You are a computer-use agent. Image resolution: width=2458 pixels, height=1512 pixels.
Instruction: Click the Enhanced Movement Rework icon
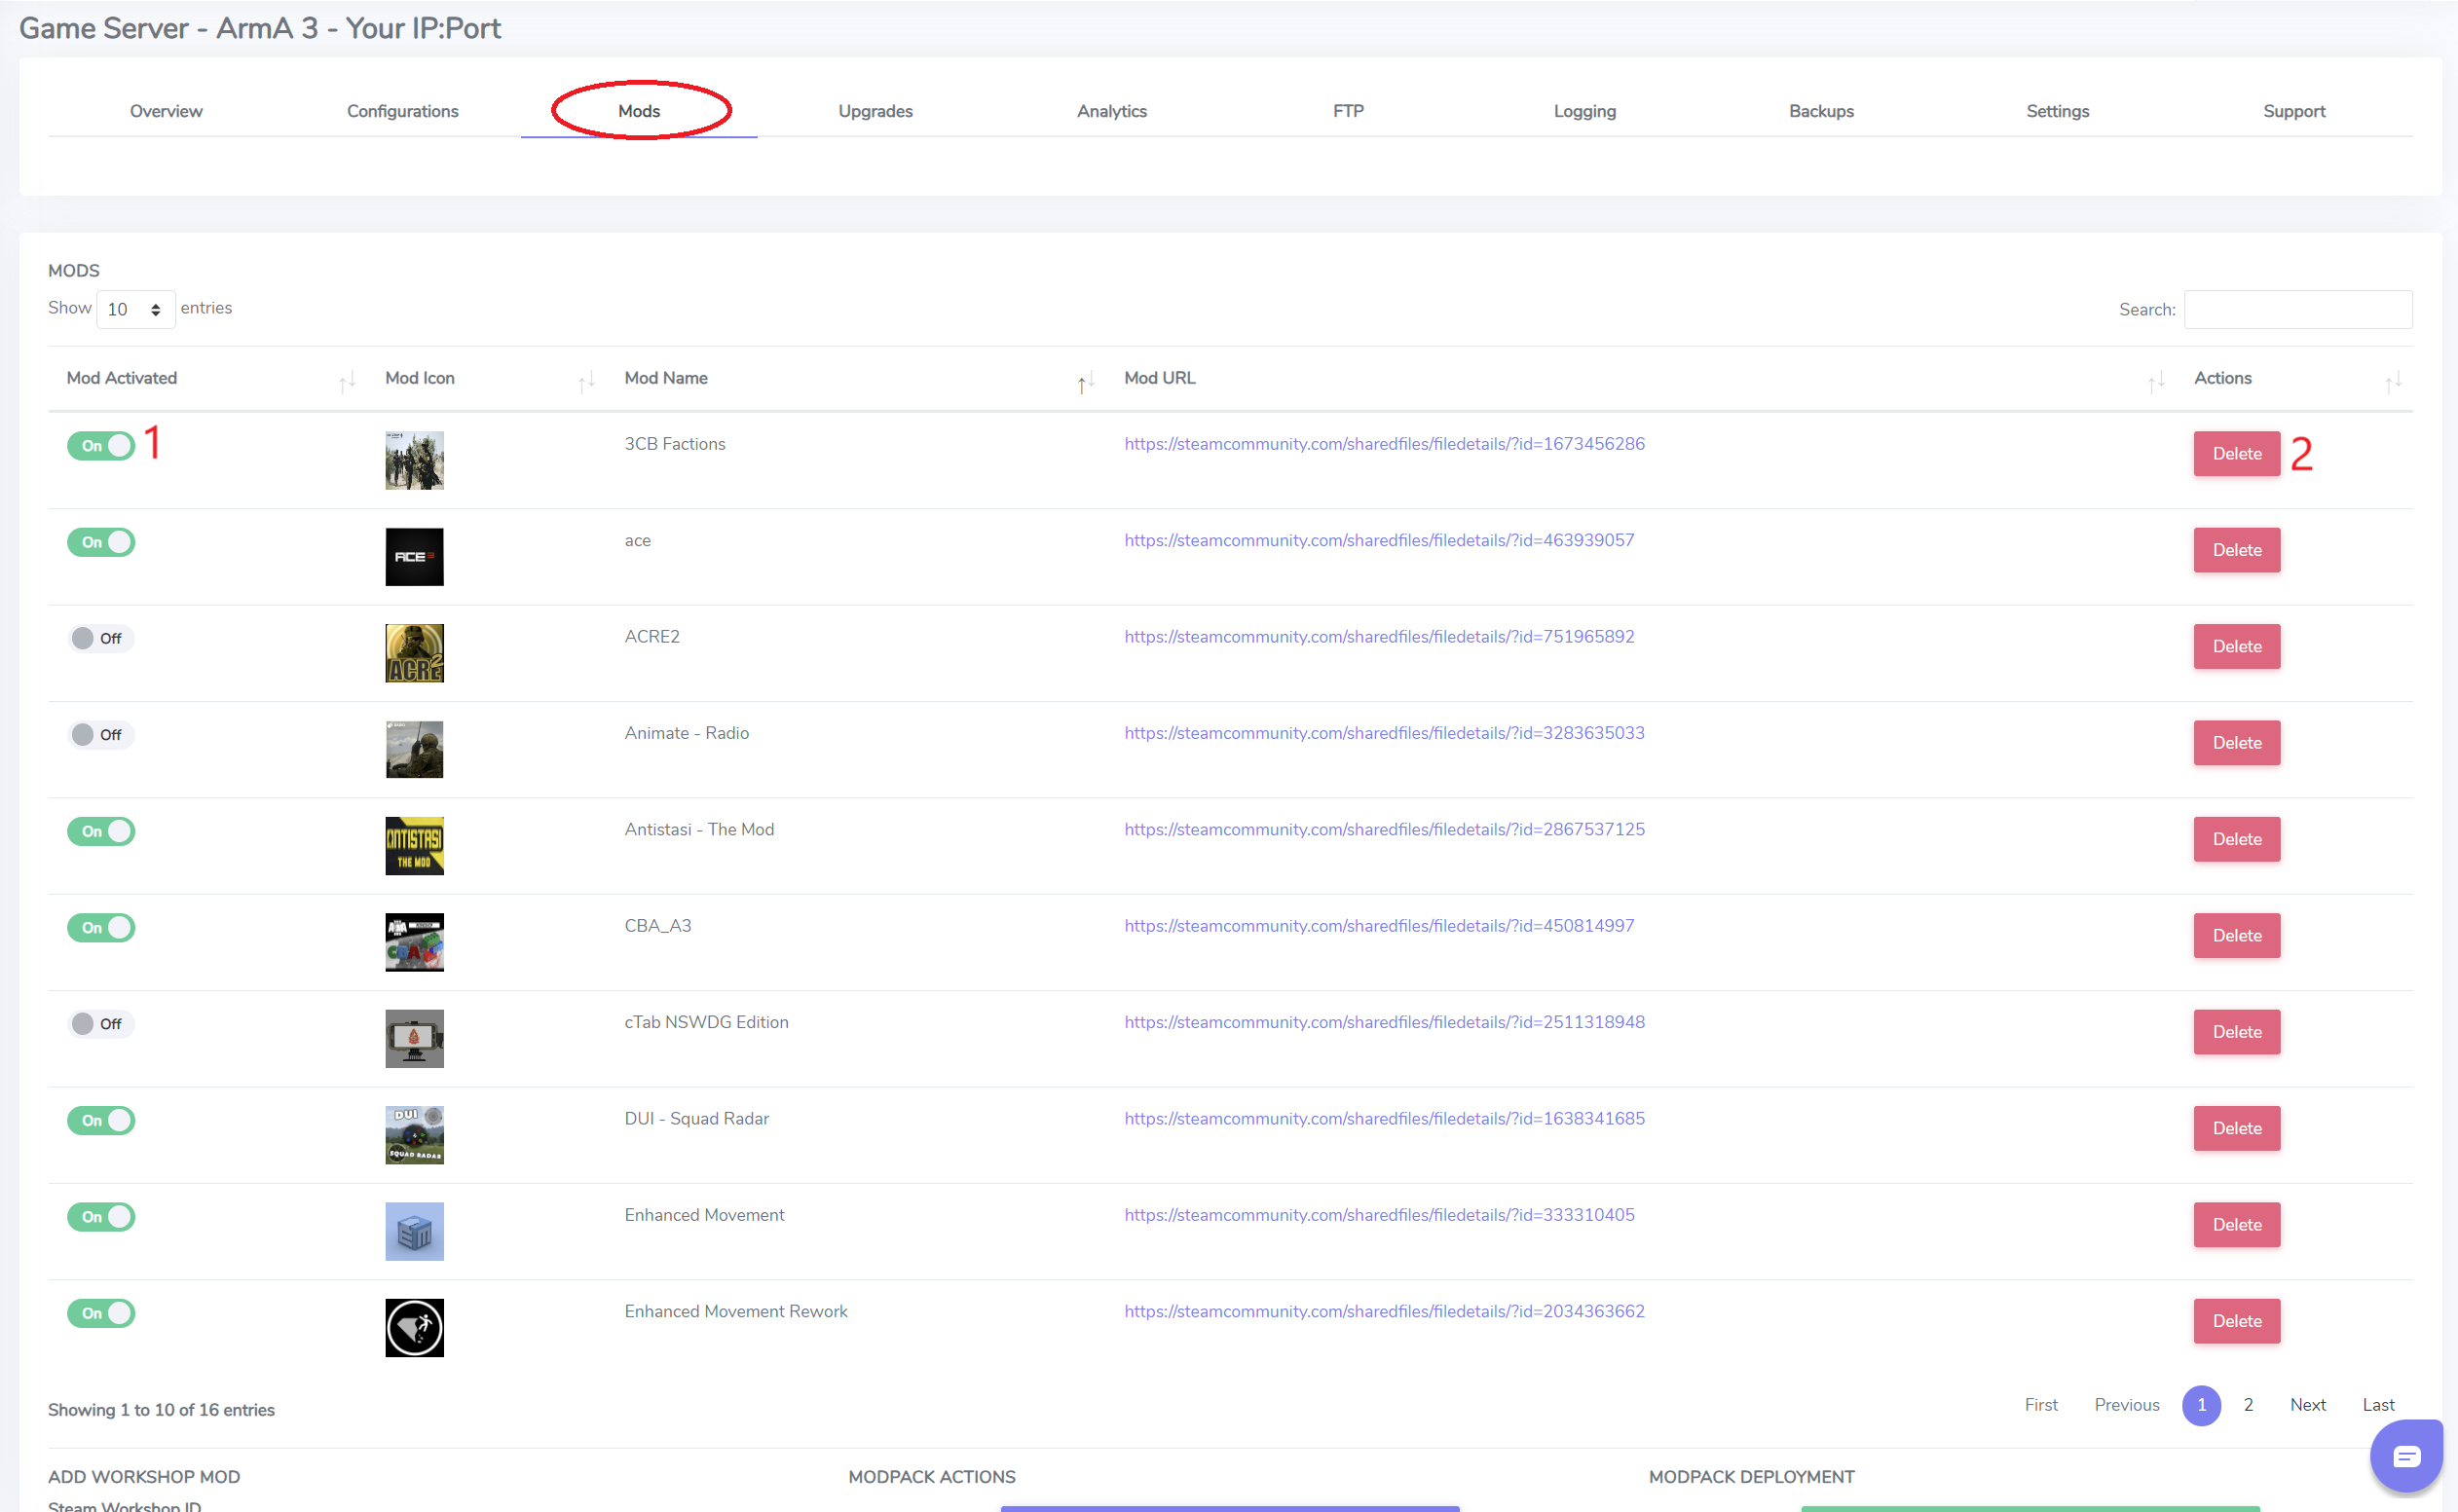(x=414, y=1328)
